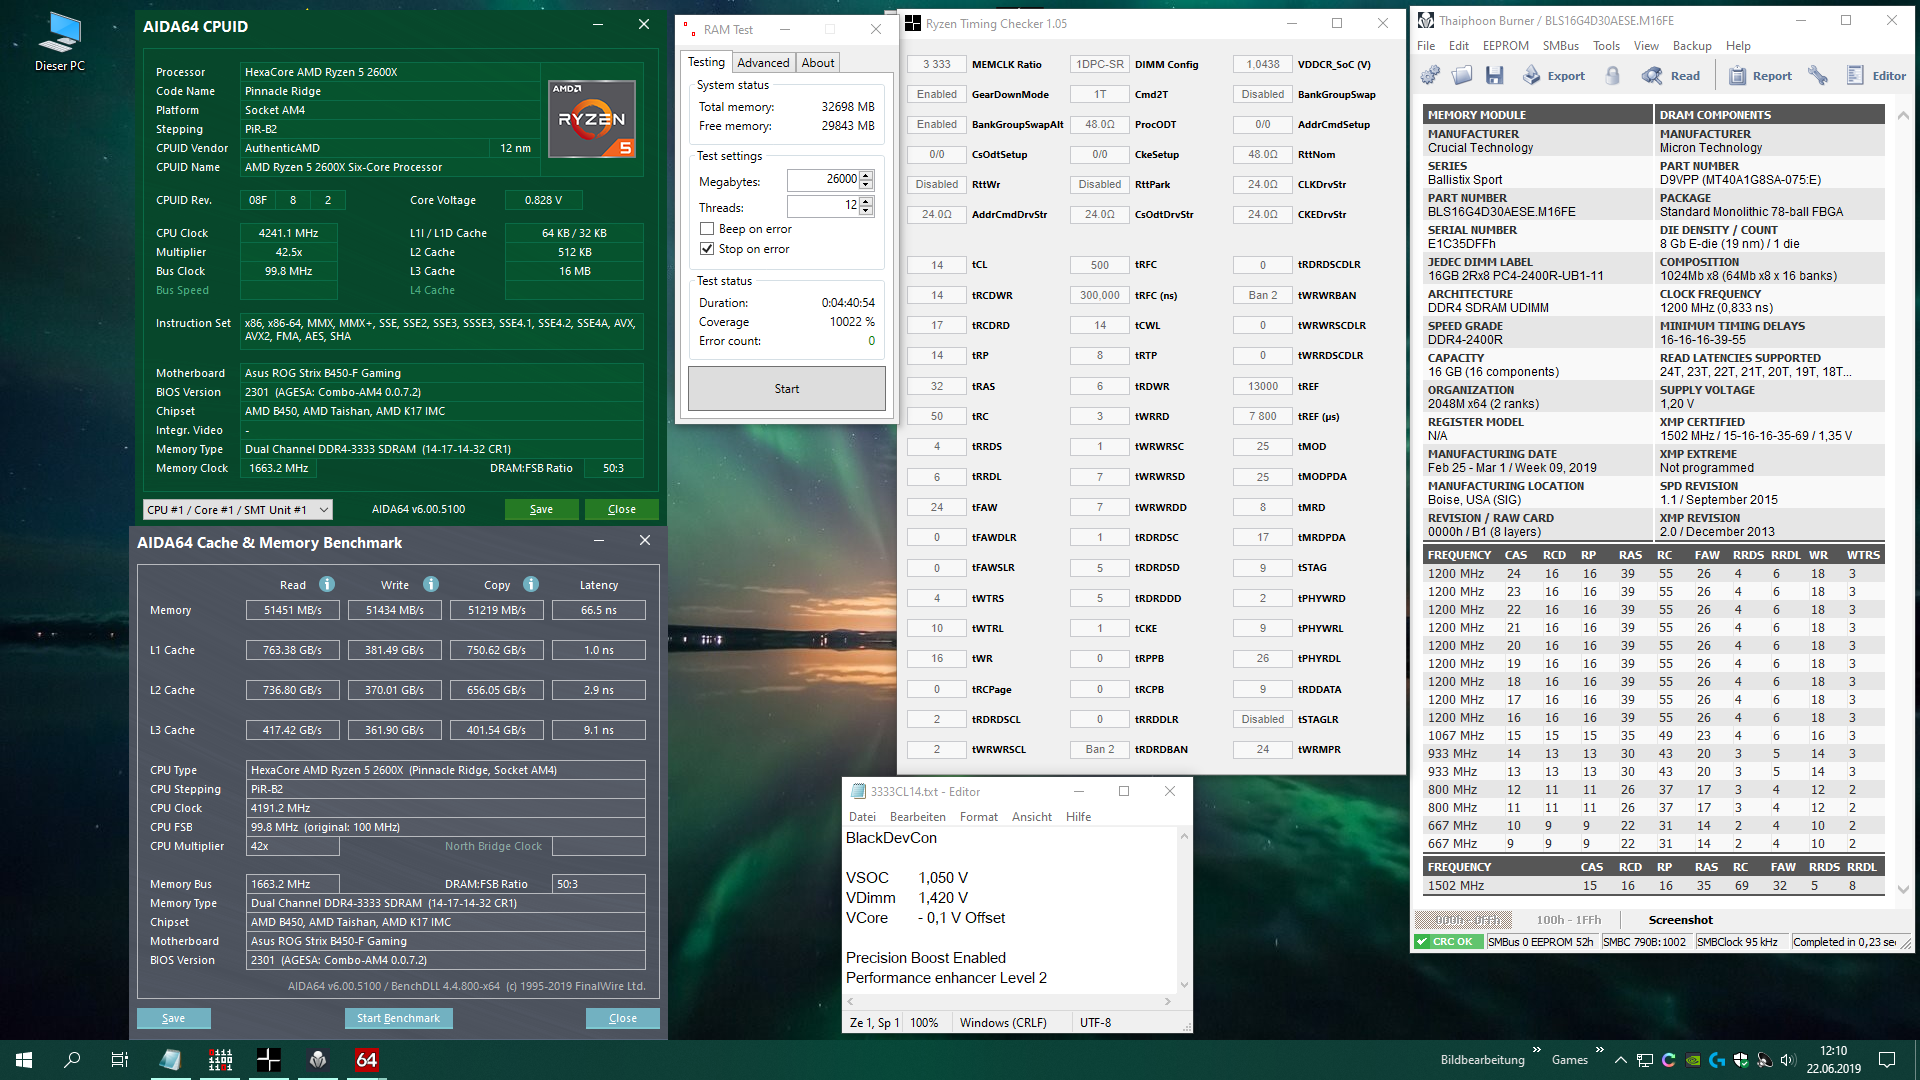Increase the Megabytes spinner value

866,175
